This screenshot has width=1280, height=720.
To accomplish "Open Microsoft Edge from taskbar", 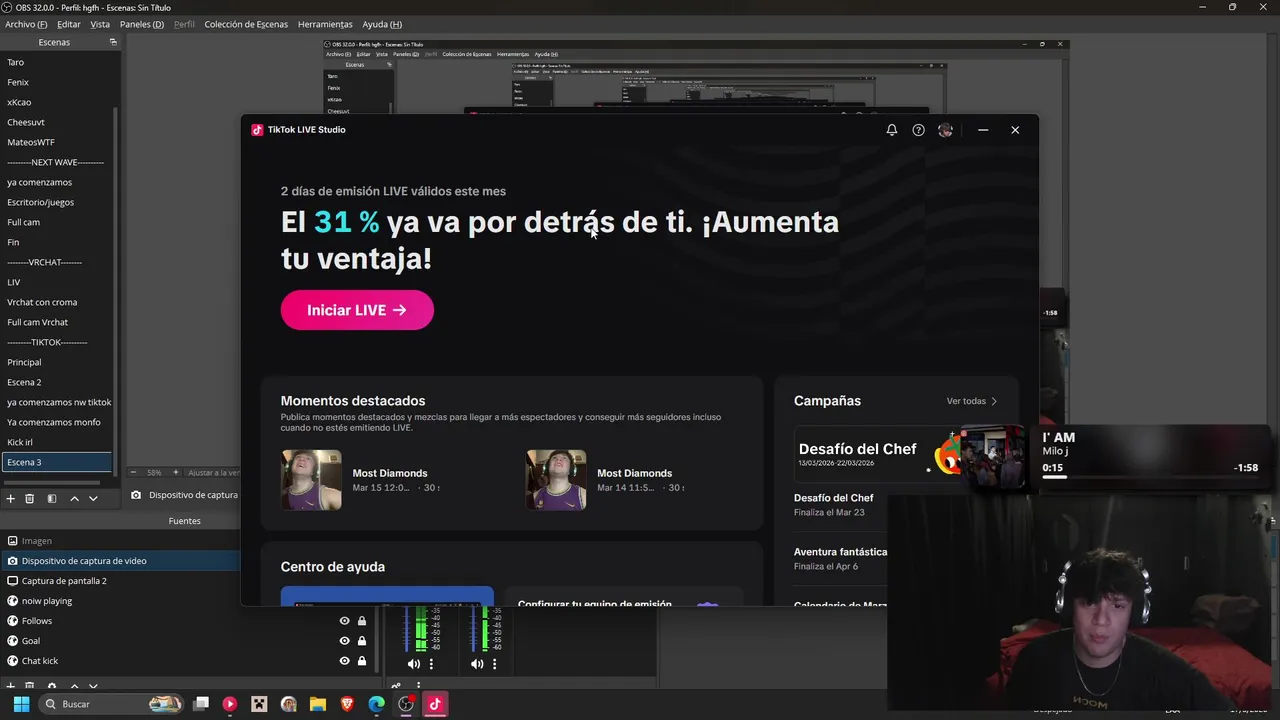I will tap(376, 704).
